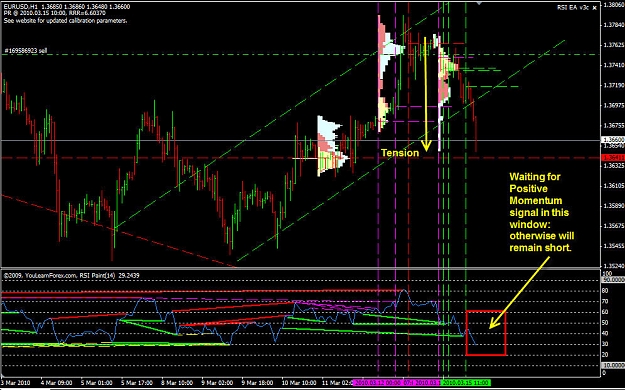Screen dimensions: 625x390
Task: Click the '9 Mar 02:00' time axis label
Action: [x=218, y=383]
